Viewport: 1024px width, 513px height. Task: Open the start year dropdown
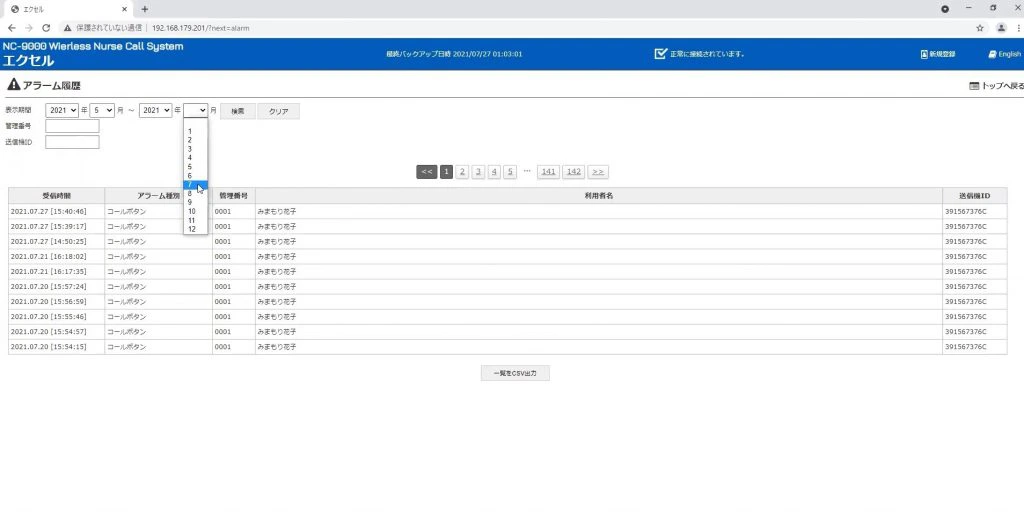click(61, 110)
